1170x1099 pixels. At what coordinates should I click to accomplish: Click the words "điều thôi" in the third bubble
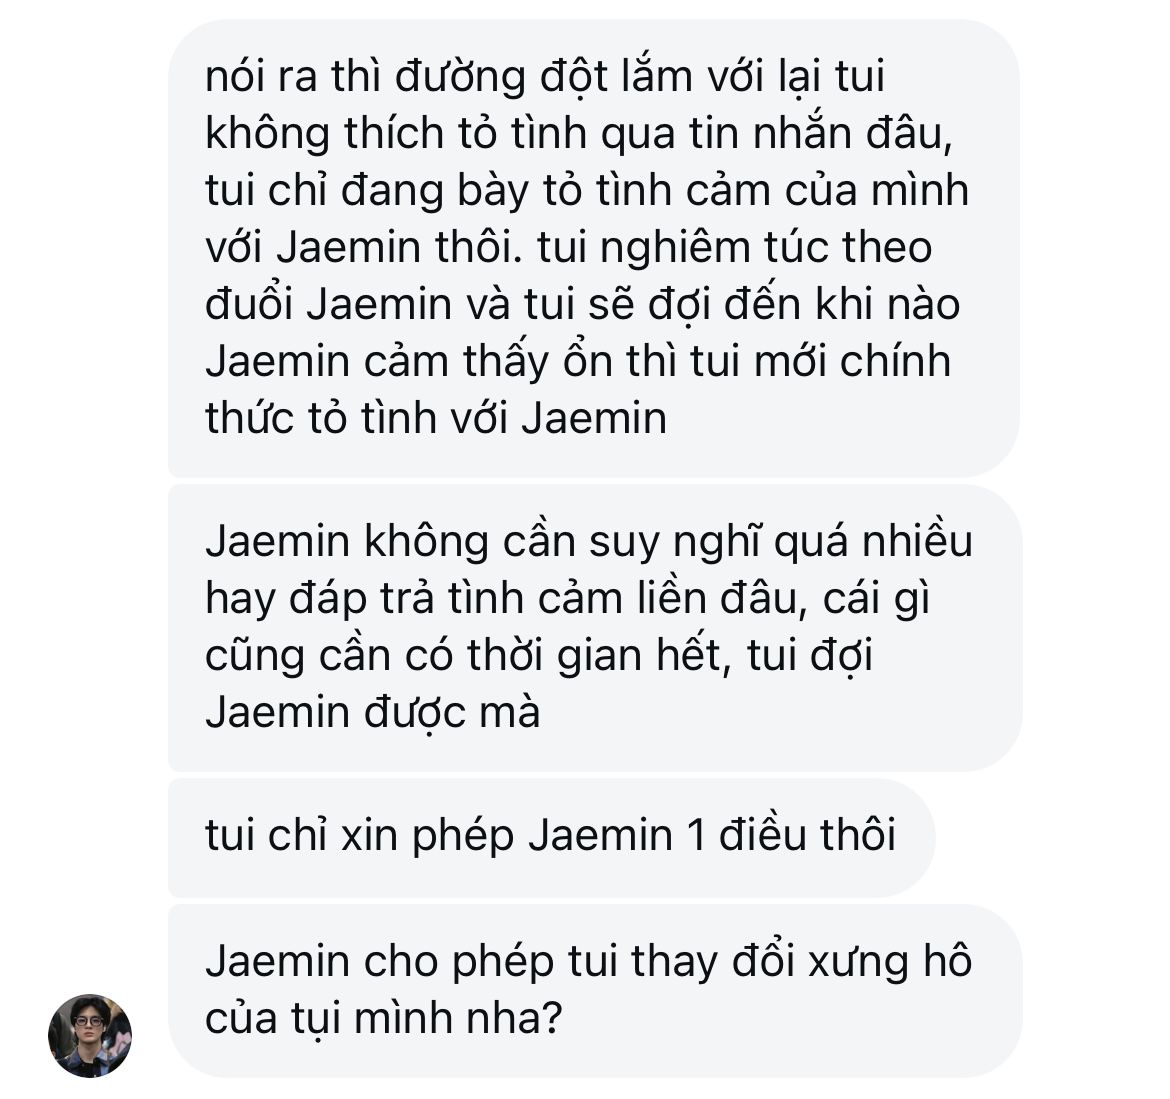807,836
